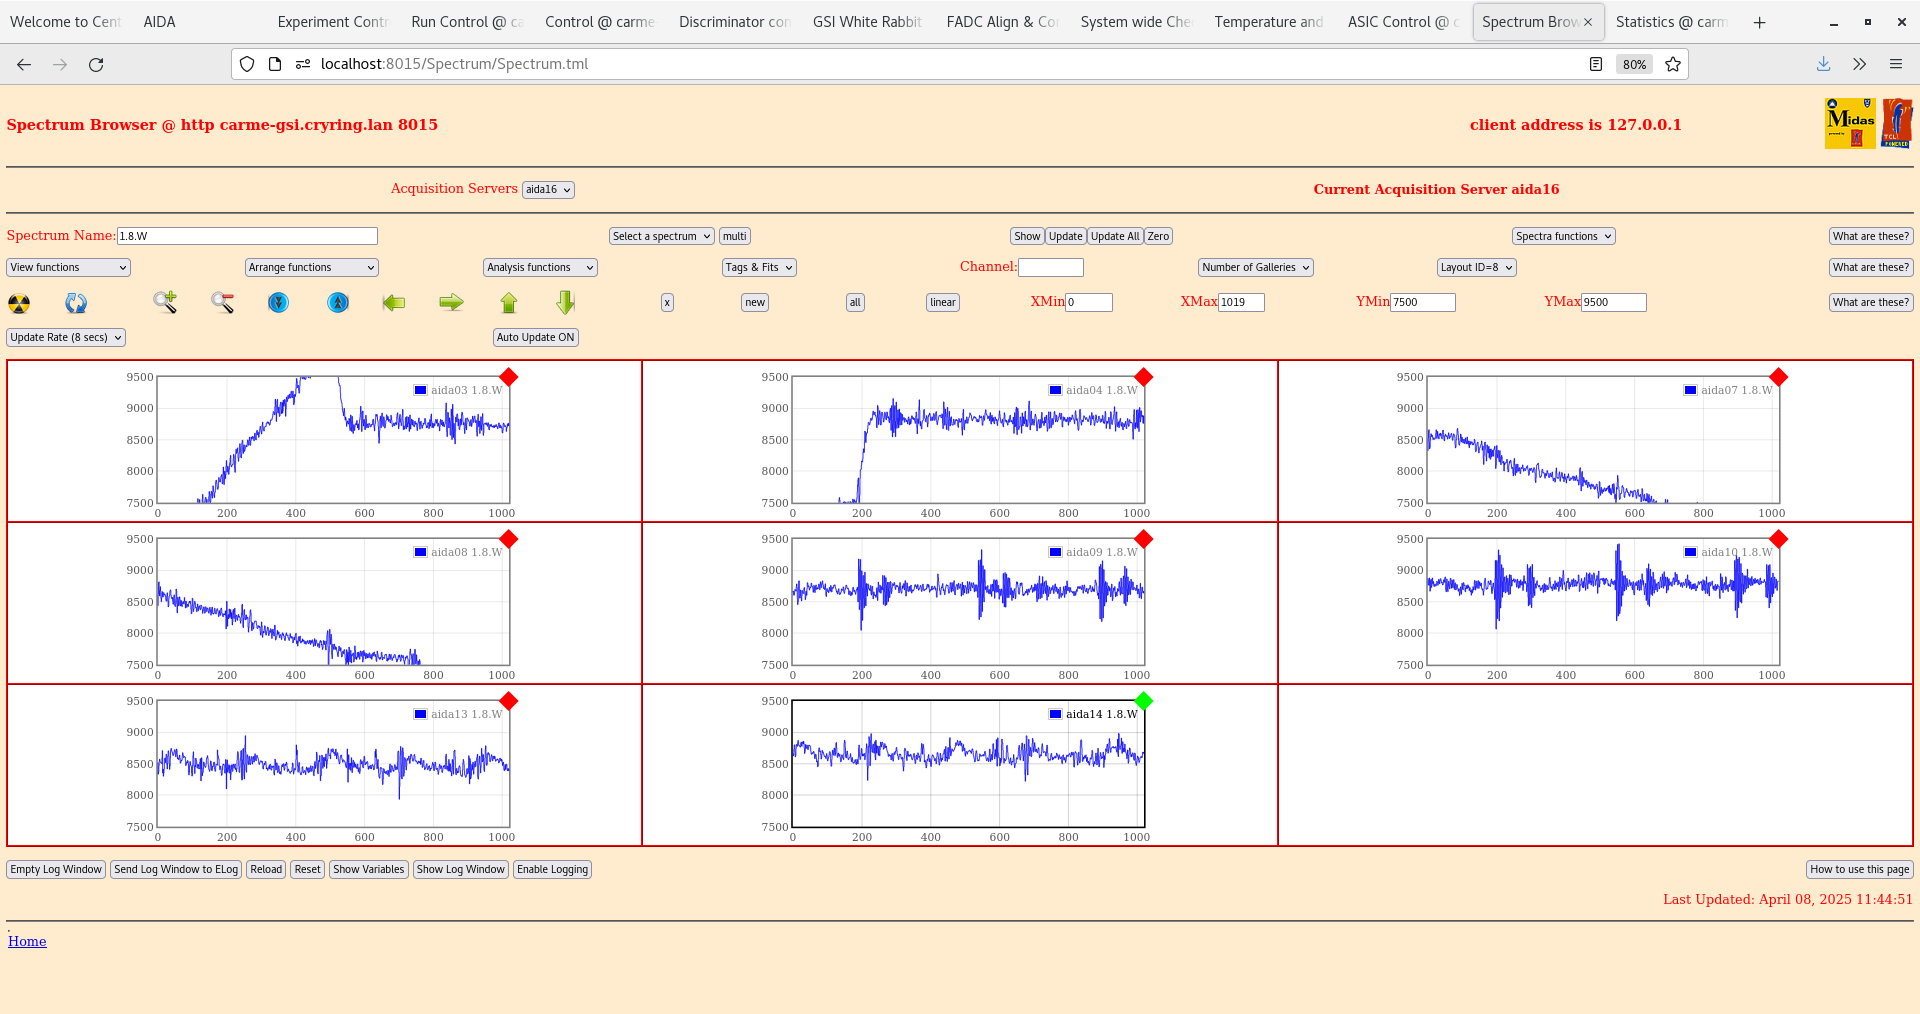Screen dimensions: 1920x1014
Task: Toggle red diamond marker on aida03 plot
Action: (509, 377)
